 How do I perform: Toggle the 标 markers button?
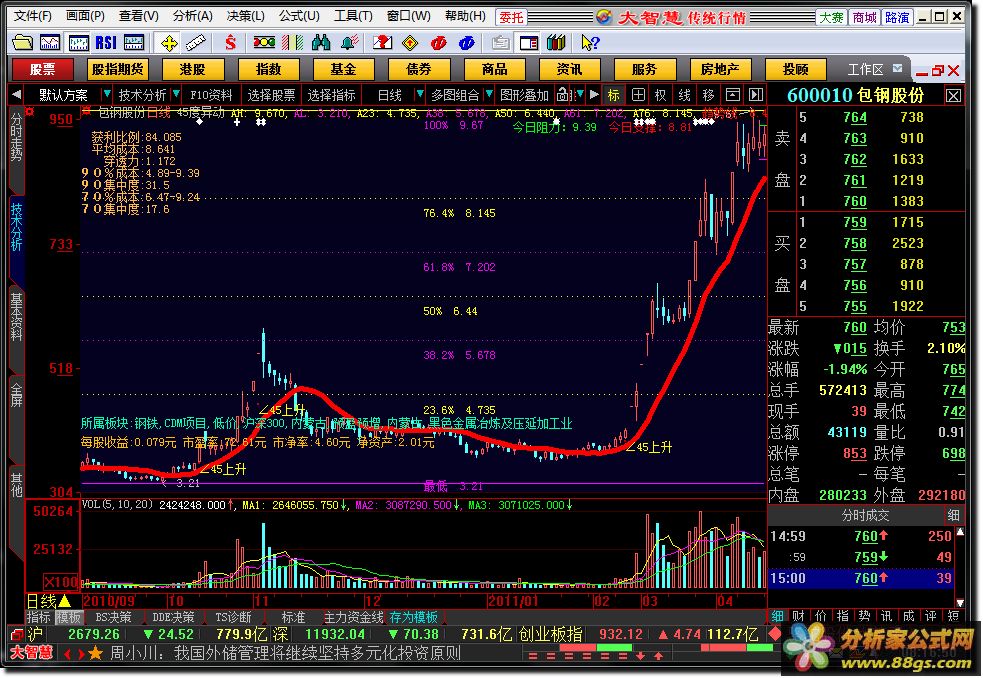point(614,95)
